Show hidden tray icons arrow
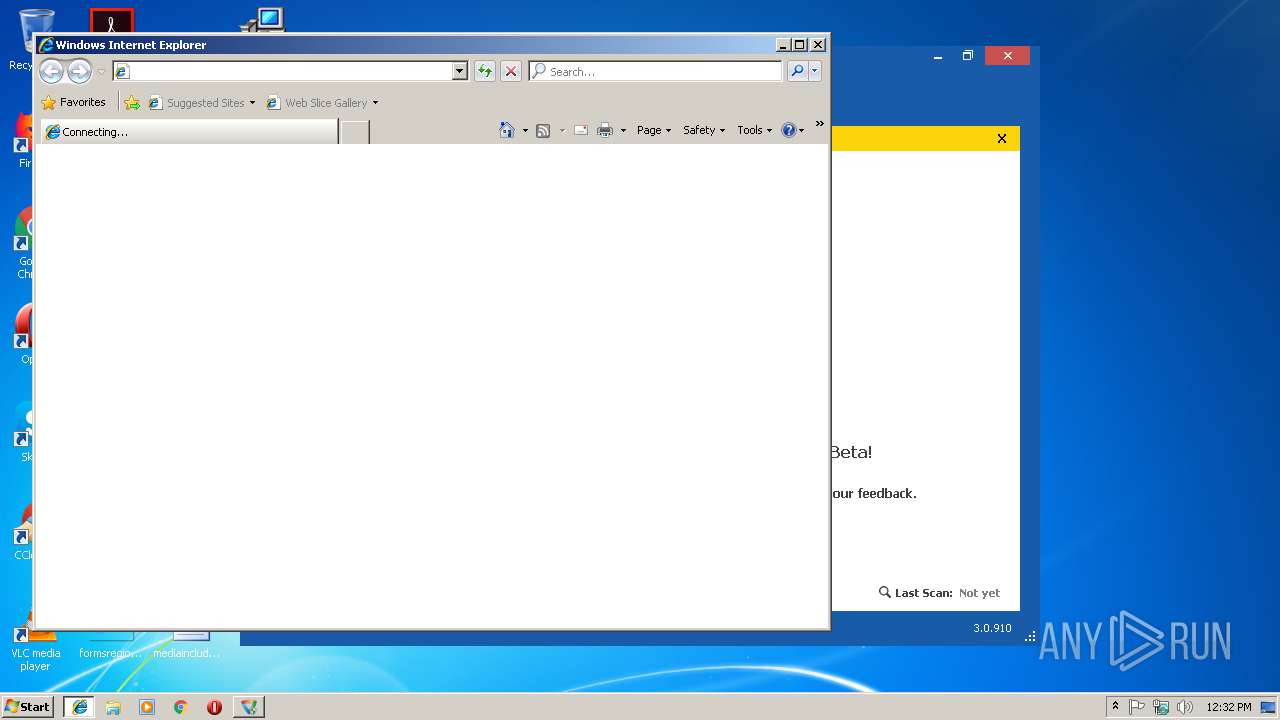 [1115, 706]
